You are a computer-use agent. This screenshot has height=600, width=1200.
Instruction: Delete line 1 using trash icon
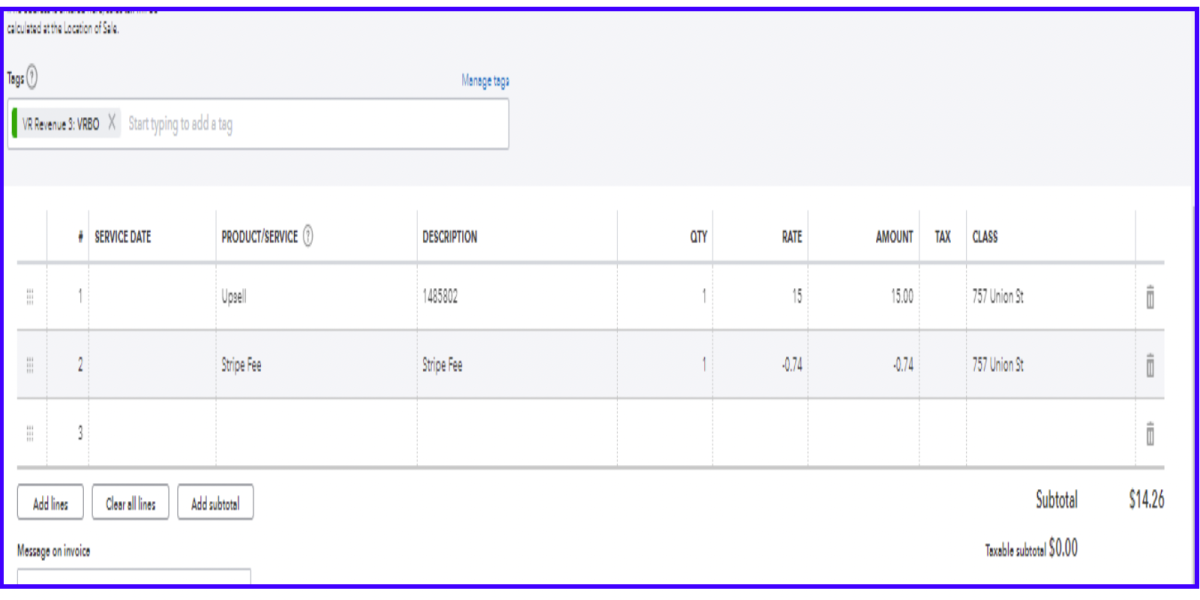coord(1150,297)
